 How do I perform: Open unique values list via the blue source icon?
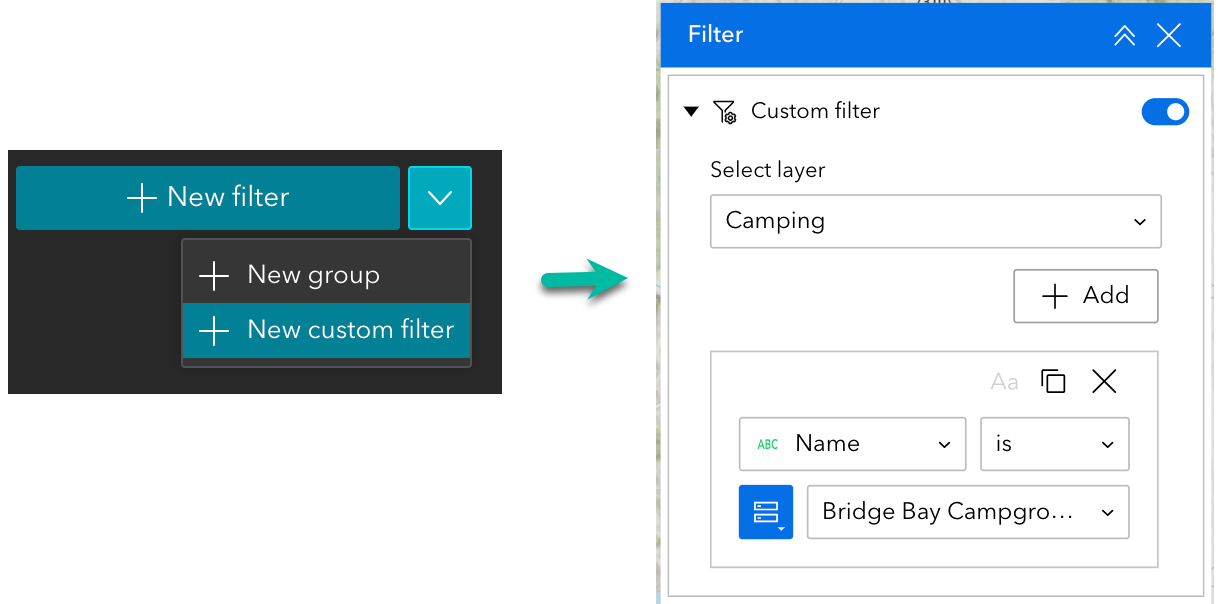(765, 512)
